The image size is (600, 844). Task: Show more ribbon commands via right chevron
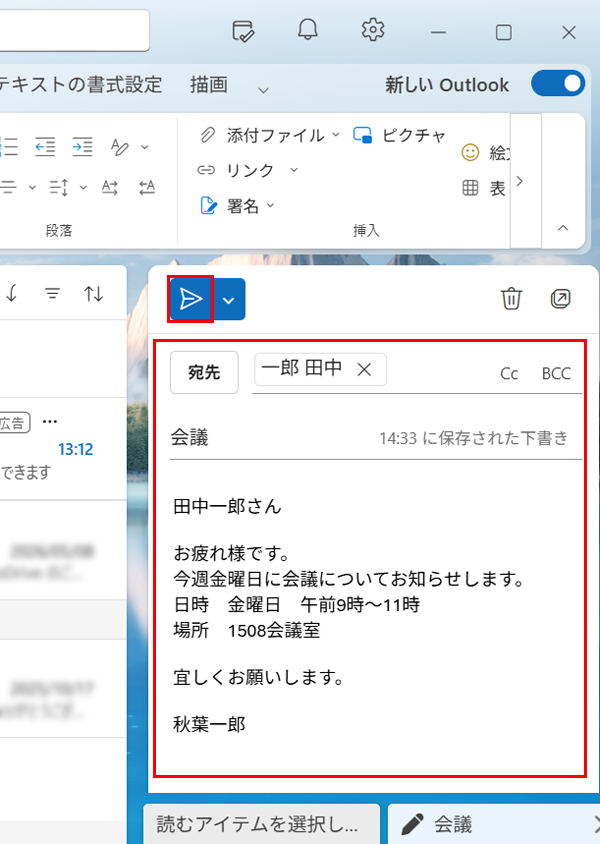(x=519, y=181)
